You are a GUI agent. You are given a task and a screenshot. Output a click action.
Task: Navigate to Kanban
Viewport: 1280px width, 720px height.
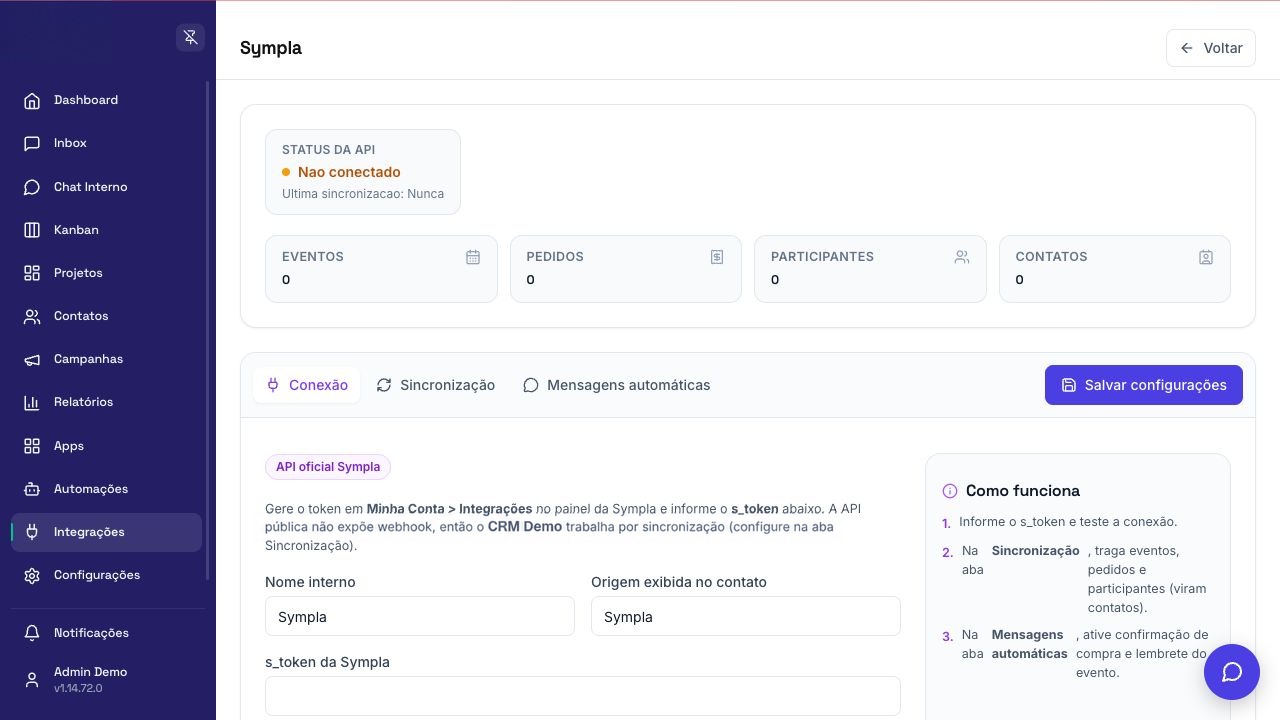point(106,230)
